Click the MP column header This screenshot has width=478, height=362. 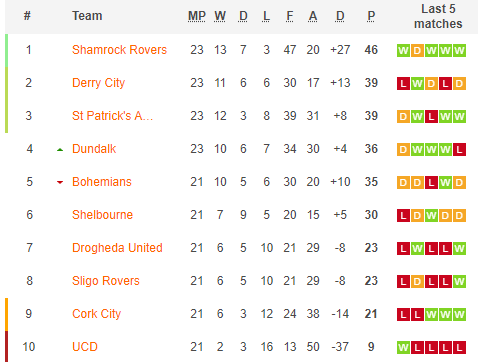[x=197, y=16]
